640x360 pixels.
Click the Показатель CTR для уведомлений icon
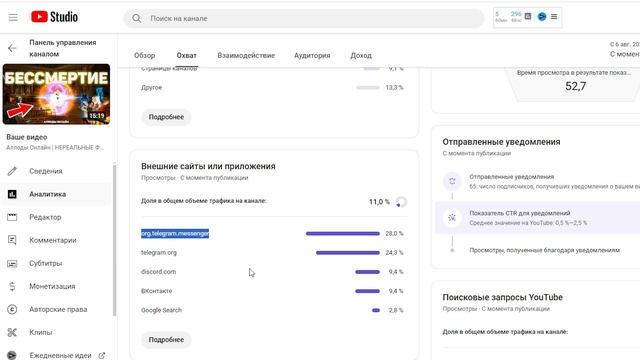tap(452, 218)
